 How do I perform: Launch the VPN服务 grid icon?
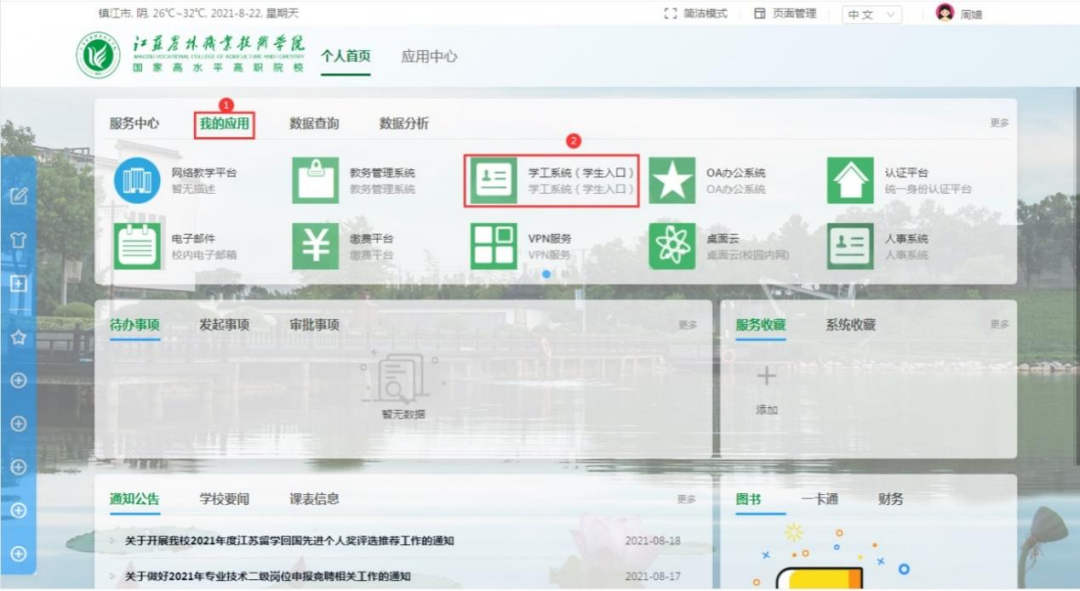point(494,246)
